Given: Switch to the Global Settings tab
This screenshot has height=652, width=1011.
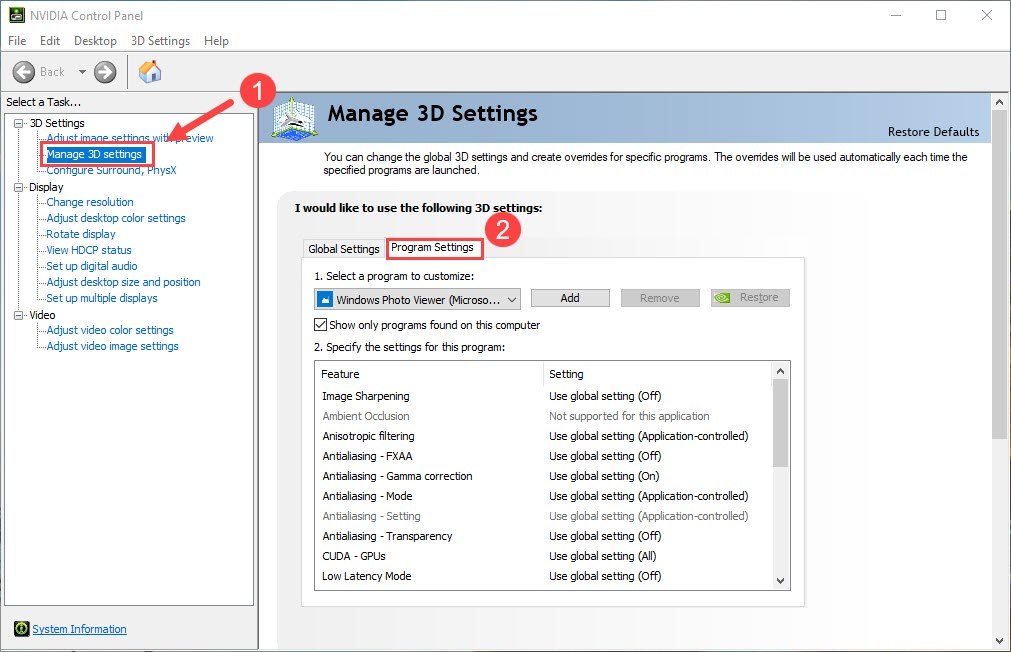Looking at the screenshot, I should [344, 249].
